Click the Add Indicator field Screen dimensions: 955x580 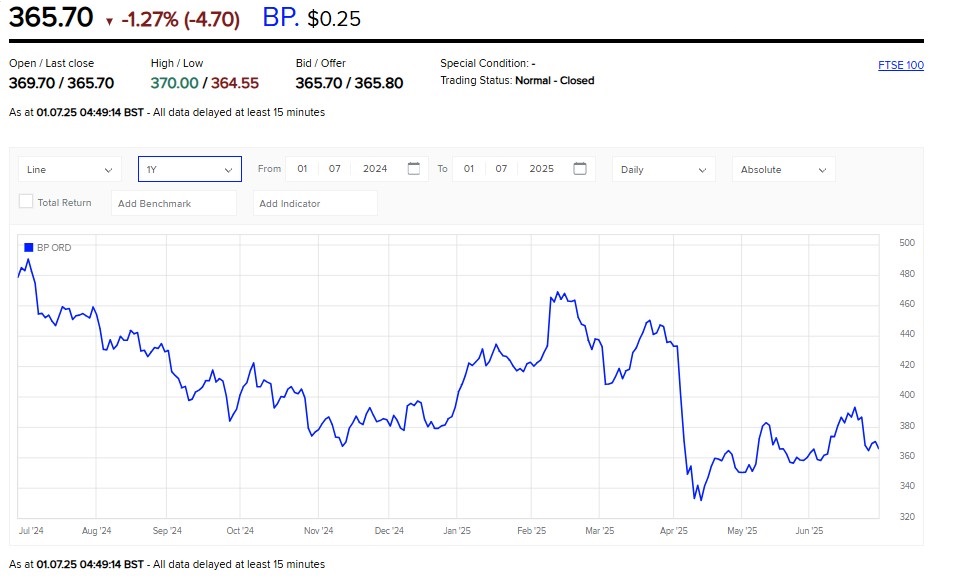[314, 203]
